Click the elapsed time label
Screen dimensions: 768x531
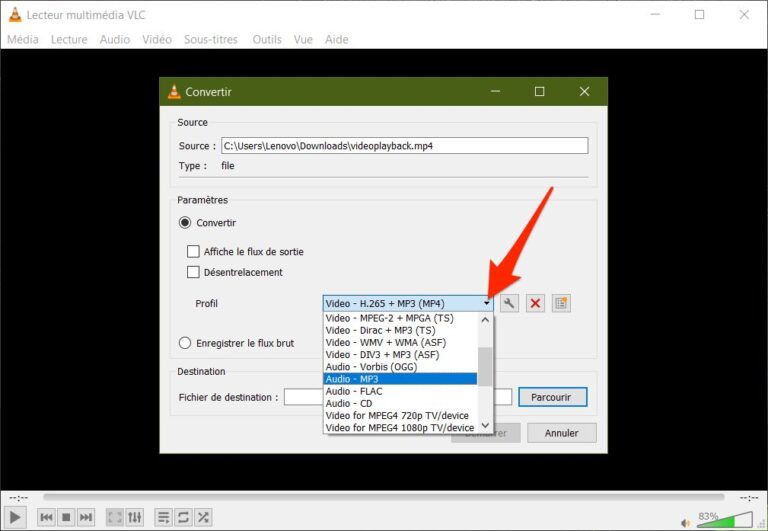(19, 498)
